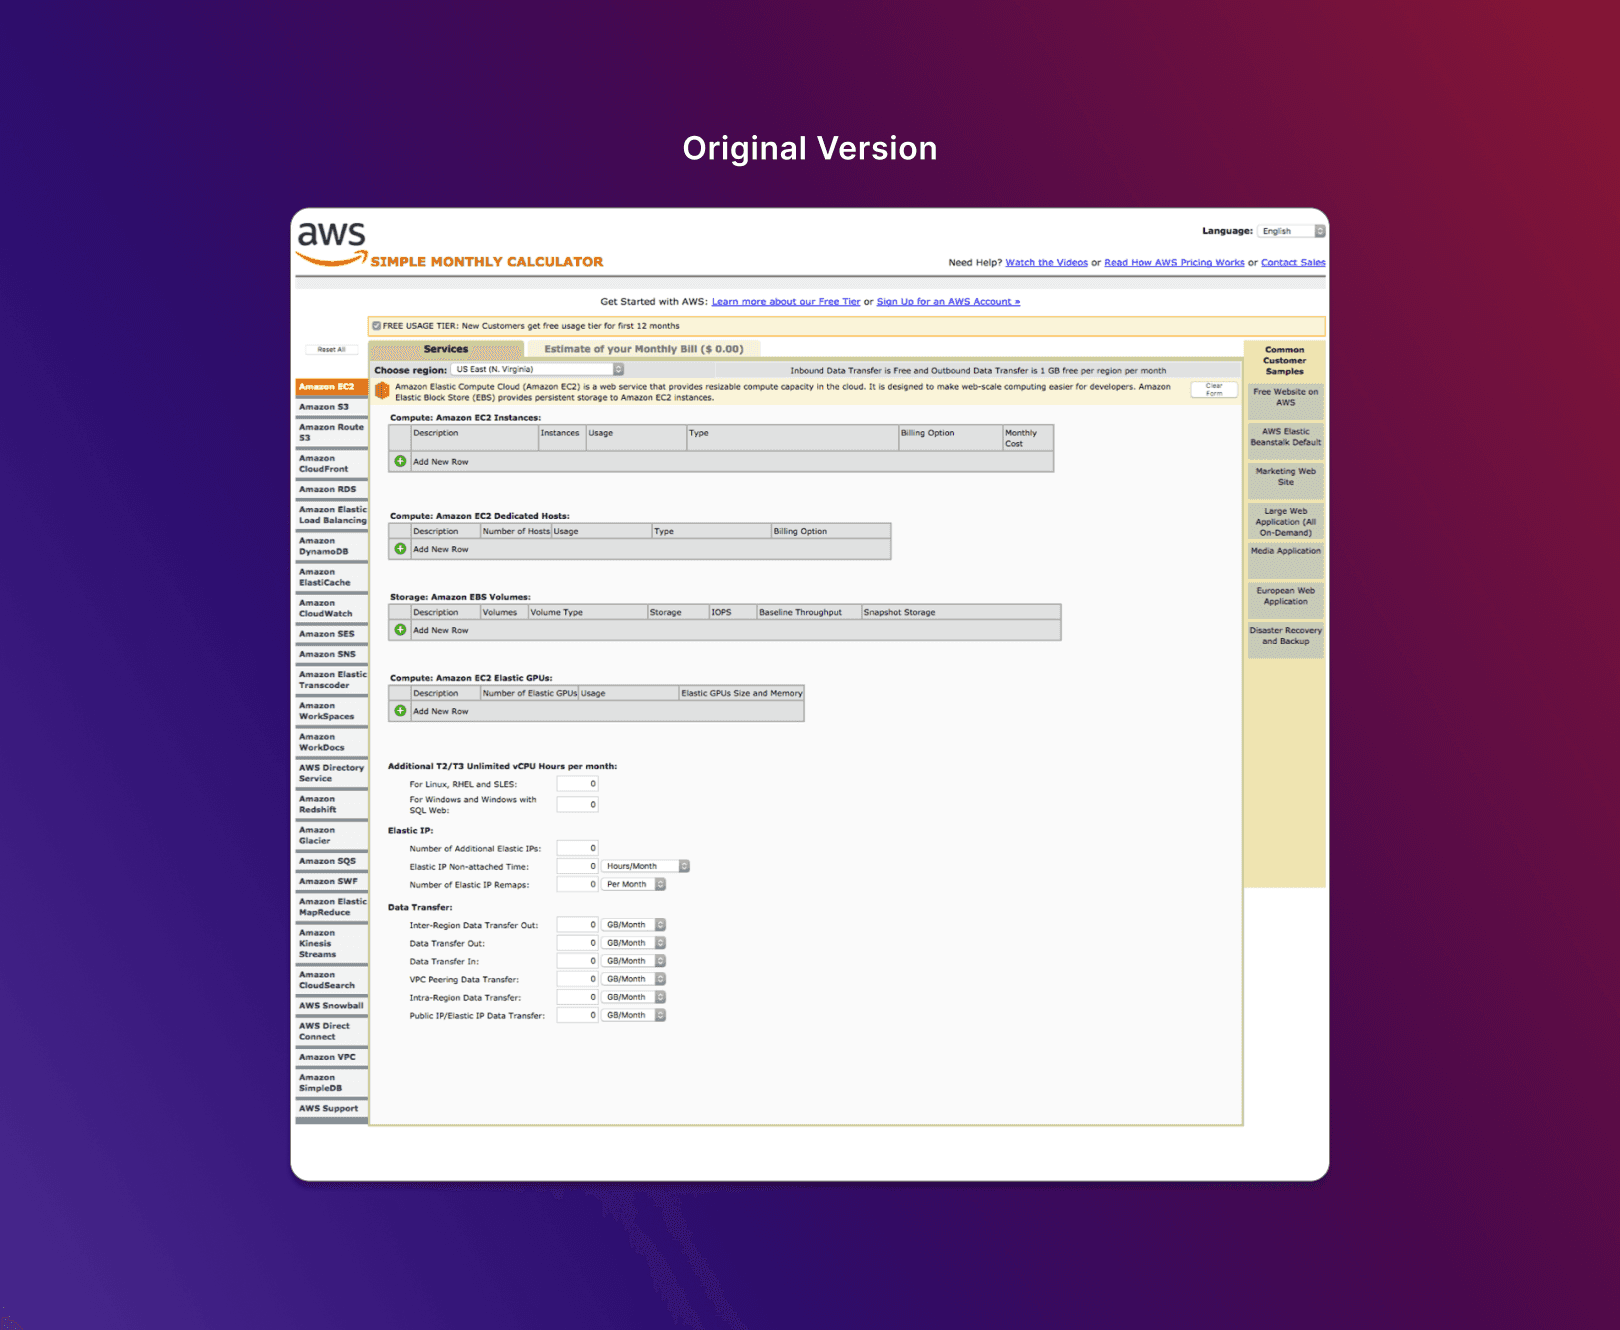The width and height of the screenshot is (1620, 1330).
Task: Select Amazon Redshift in the sidebar
Action: coord(332,804)
